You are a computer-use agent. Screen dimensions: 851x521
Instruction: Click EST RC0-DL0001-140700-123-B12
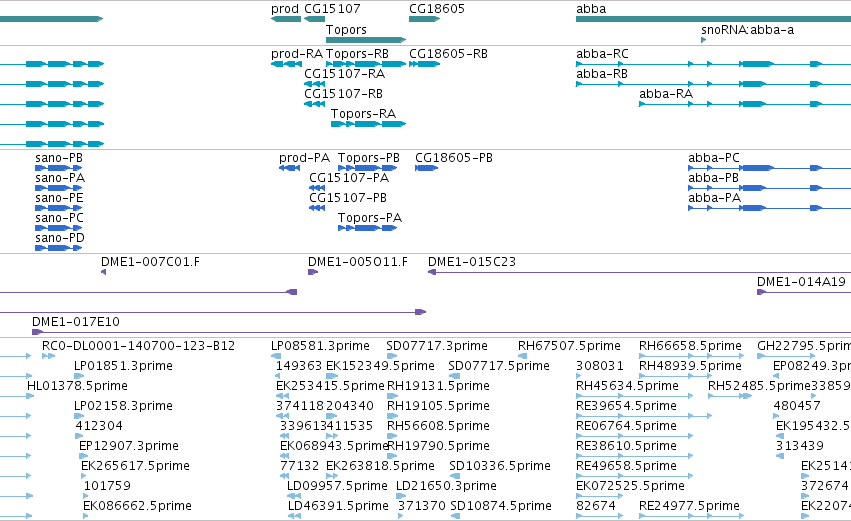pyautogui.click(x=48, y=357)
